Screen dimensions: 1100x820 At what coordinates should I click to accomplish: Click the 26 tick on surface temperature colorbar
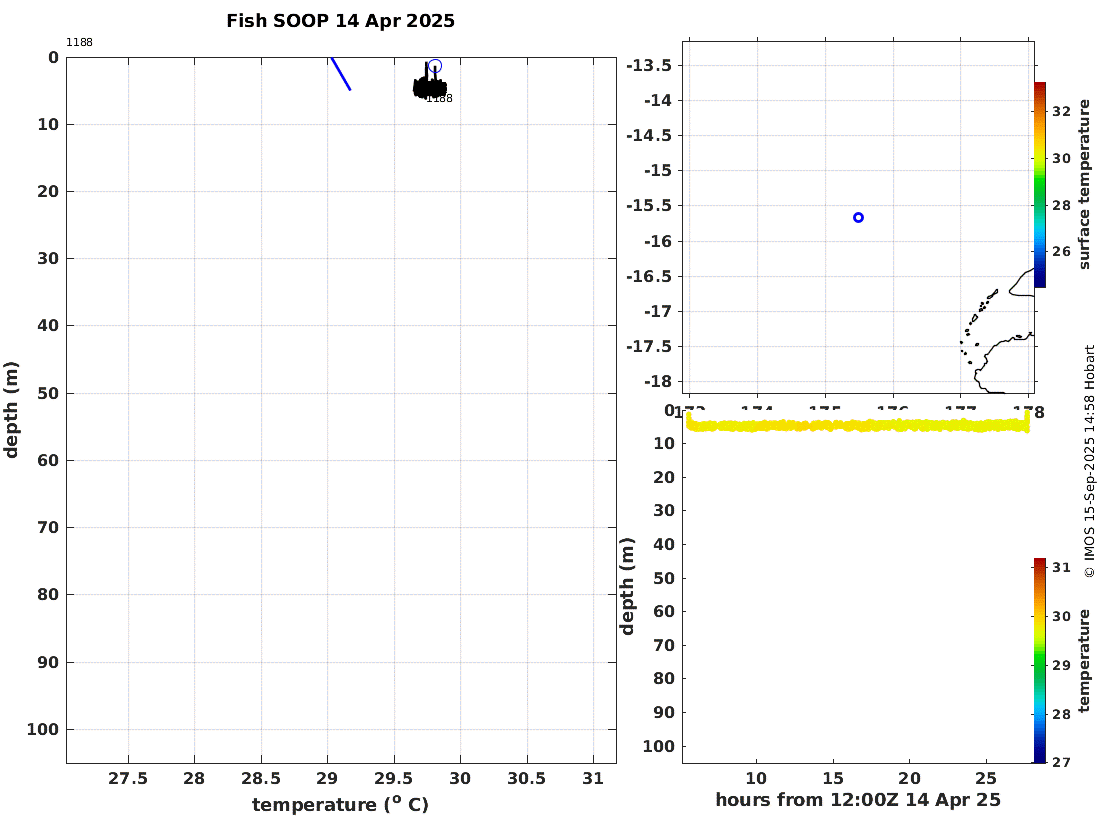1061,251
